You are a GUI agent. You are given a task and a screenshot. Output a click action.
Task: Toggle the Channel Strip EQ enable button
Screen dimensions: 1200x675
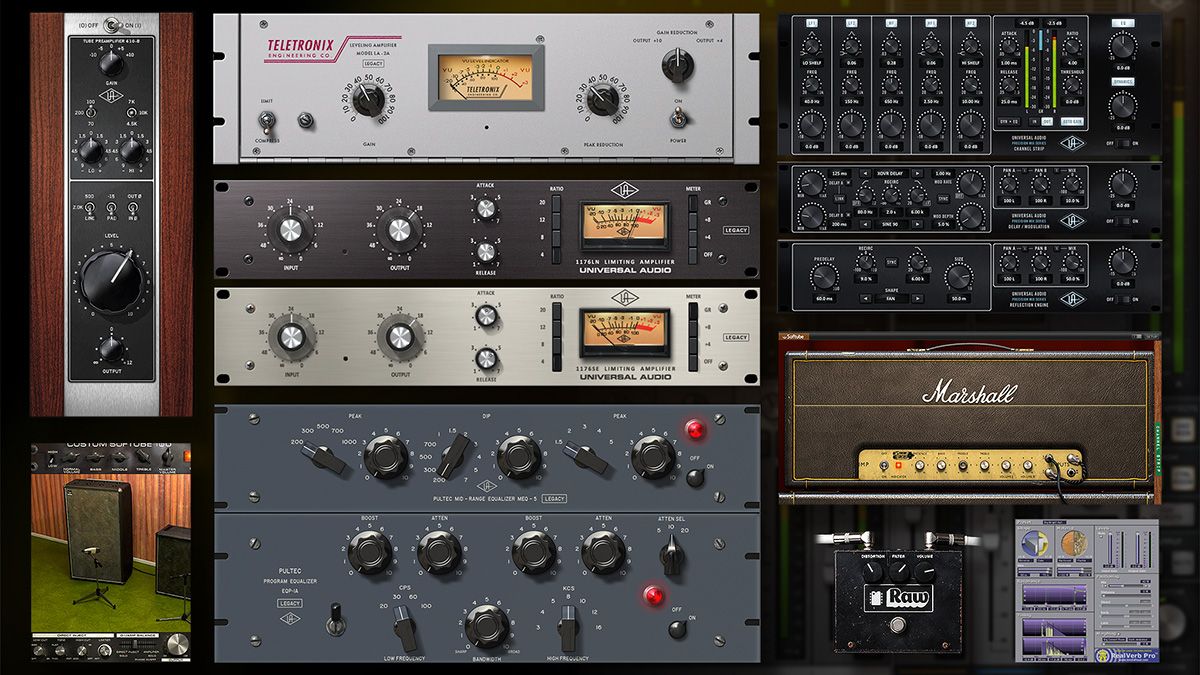coord(1121,22)
